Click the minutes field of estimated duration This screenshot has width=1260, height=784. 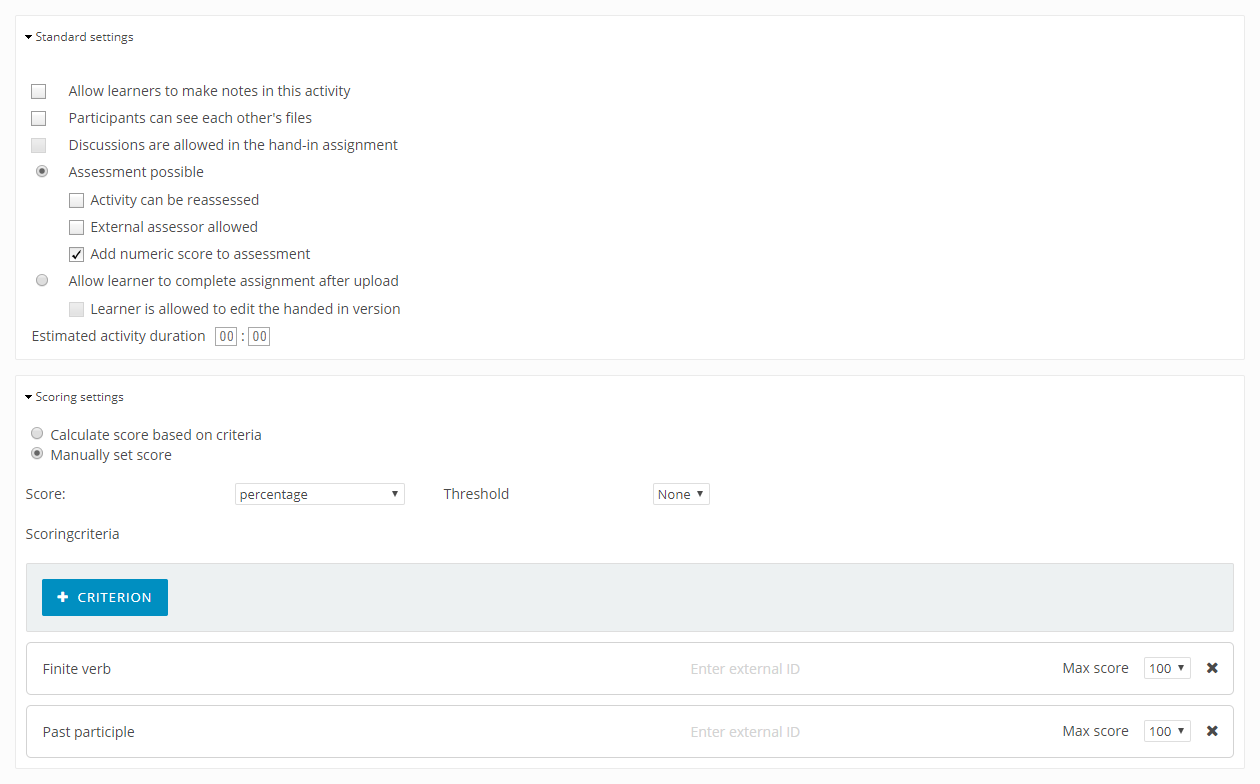(x=259, y=337)
